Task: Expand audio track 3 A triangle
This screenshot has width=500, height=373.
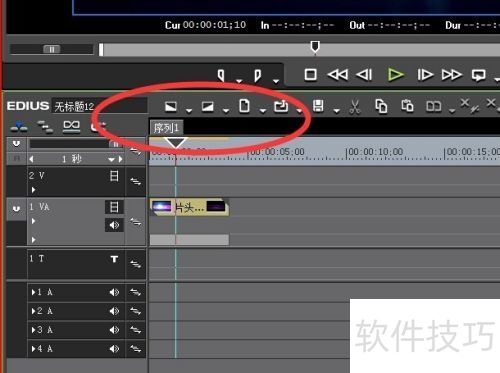Action: click(x=33, y=330)
